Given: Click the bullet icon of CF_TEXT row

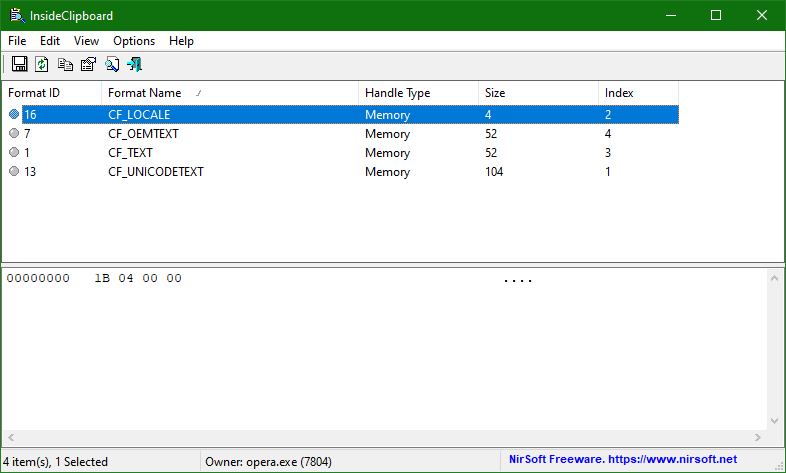Looking at the screenshot, I should click(14, 152).
